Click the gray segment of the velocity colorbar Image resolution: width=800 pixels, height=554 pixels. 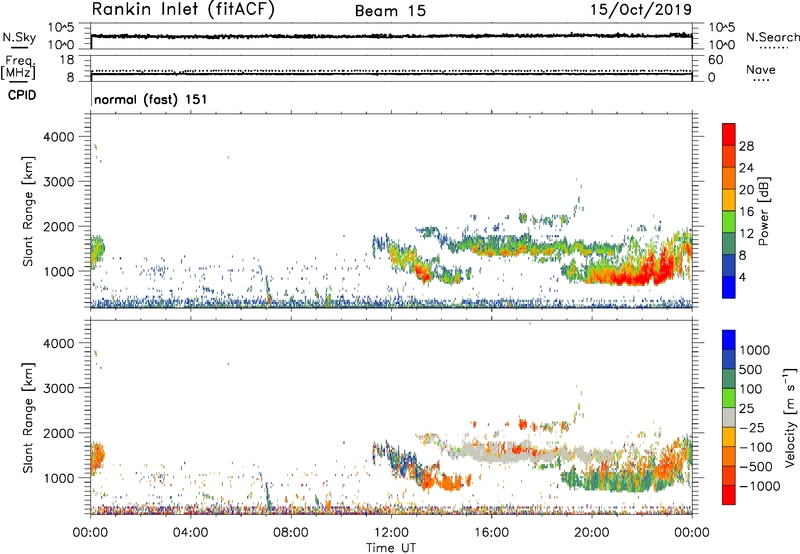(x=729, y=417)
